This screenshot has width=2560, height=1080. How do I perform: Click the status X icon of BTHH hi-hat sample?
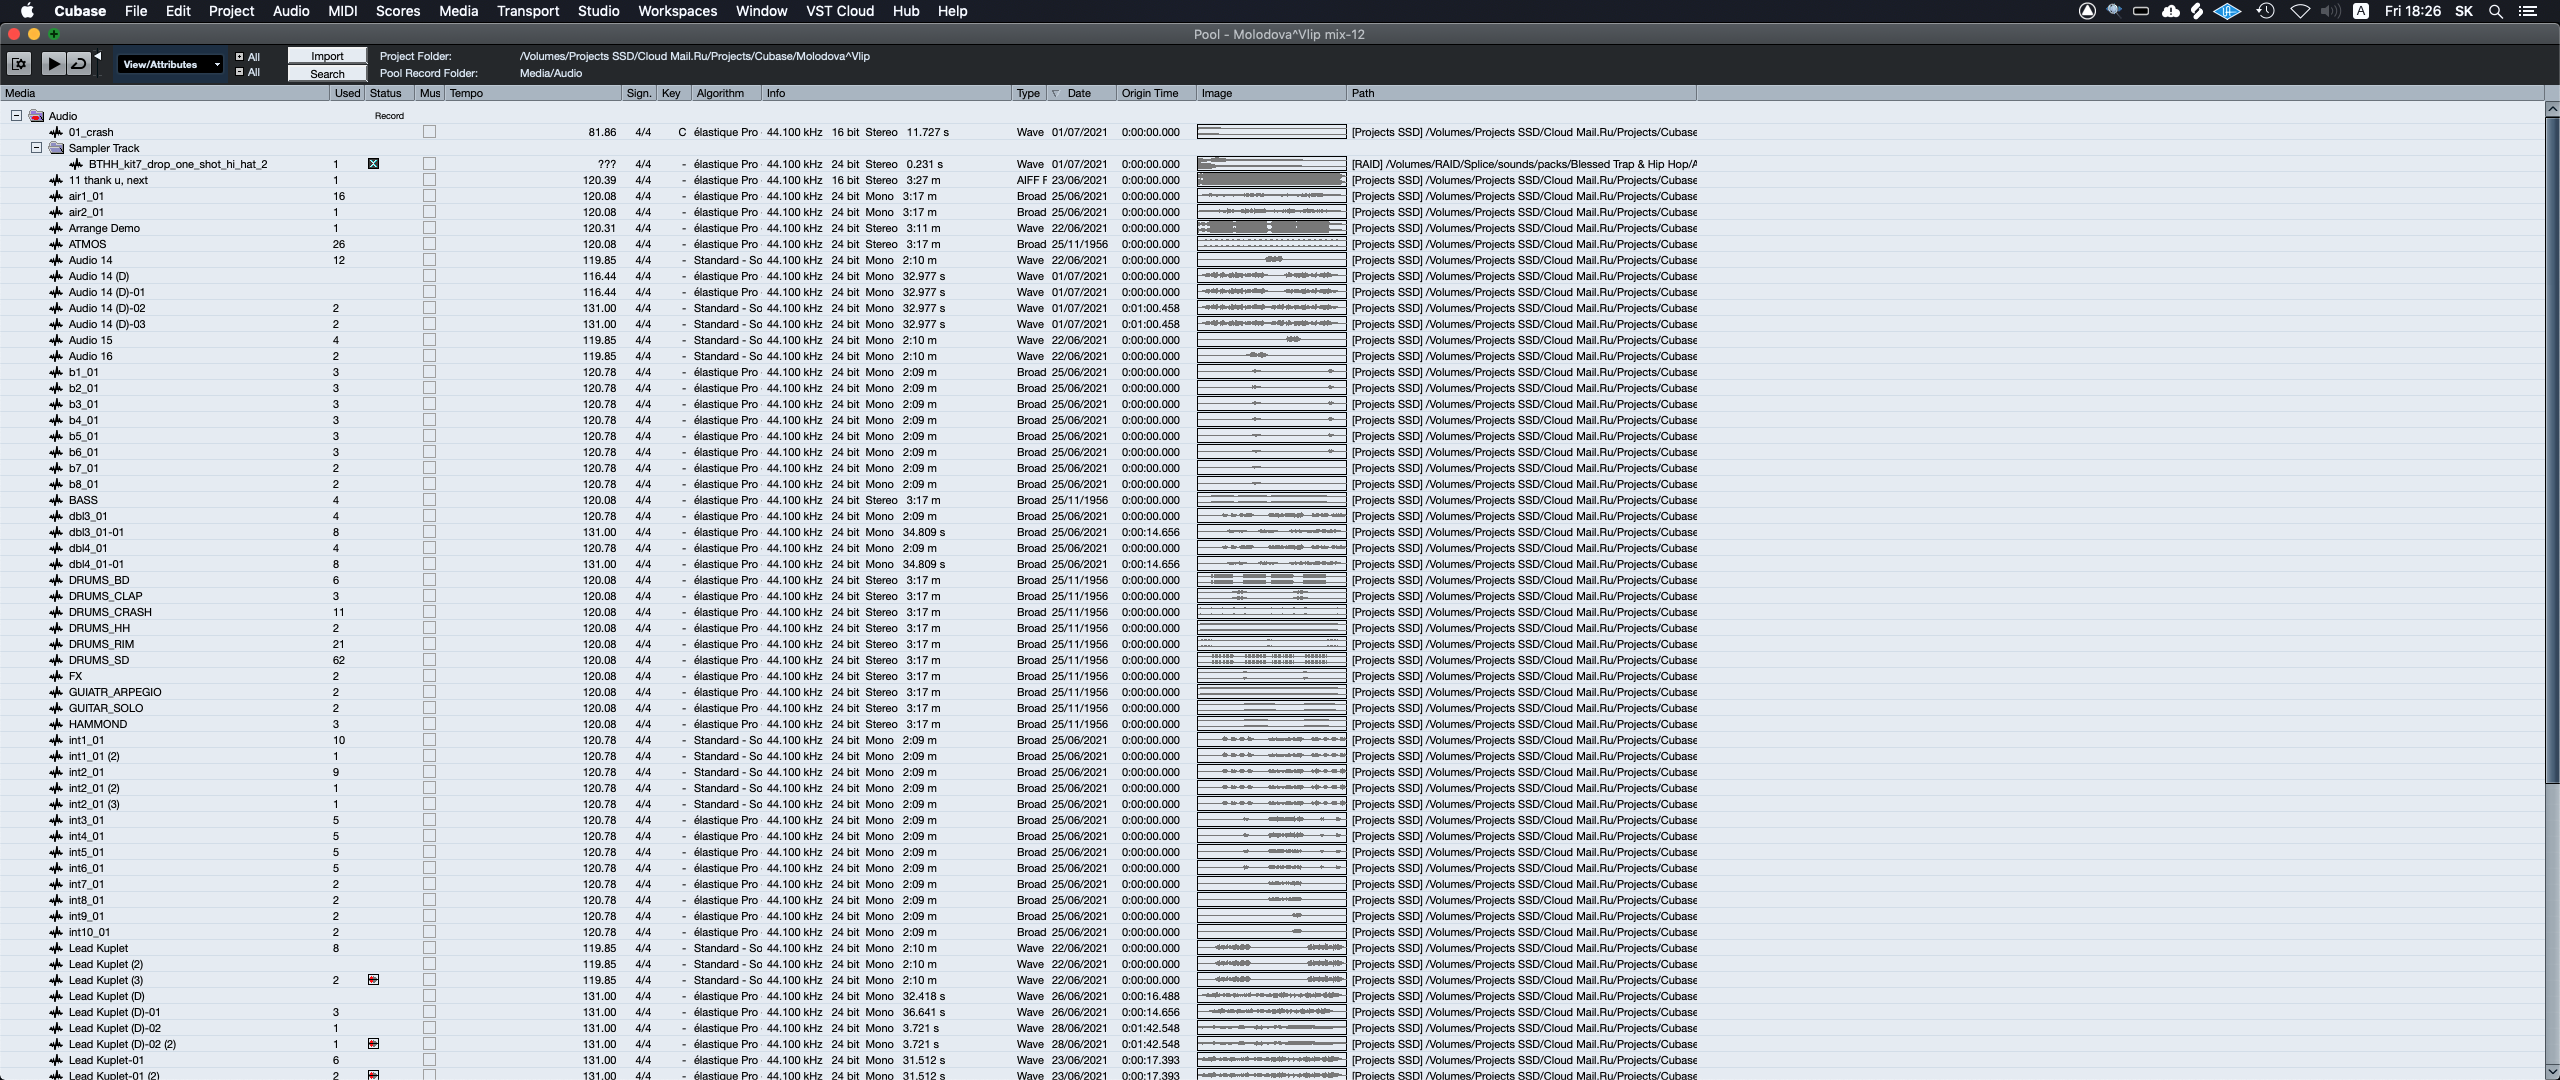point(373,164)
